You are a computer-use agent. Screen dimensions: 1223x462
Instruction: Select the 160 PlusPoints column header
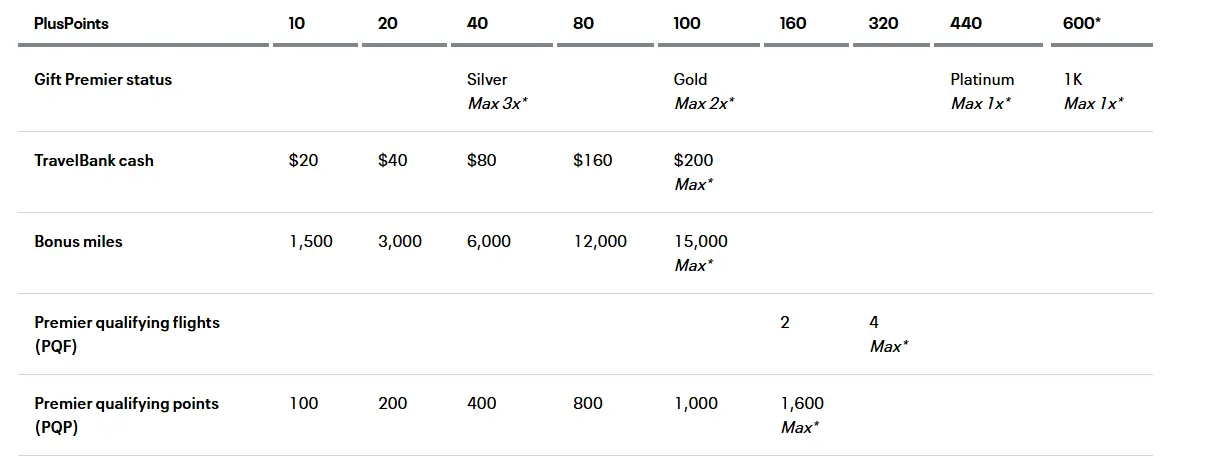(793, 23)
